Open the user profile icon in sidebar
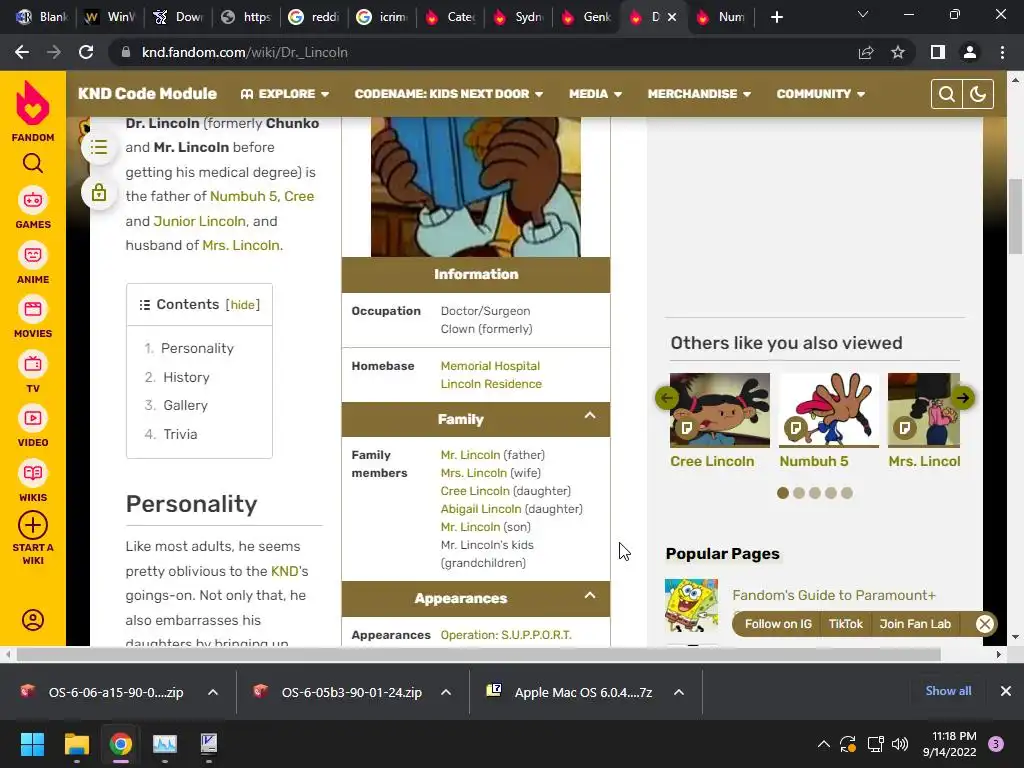 [x=33, y=620]
